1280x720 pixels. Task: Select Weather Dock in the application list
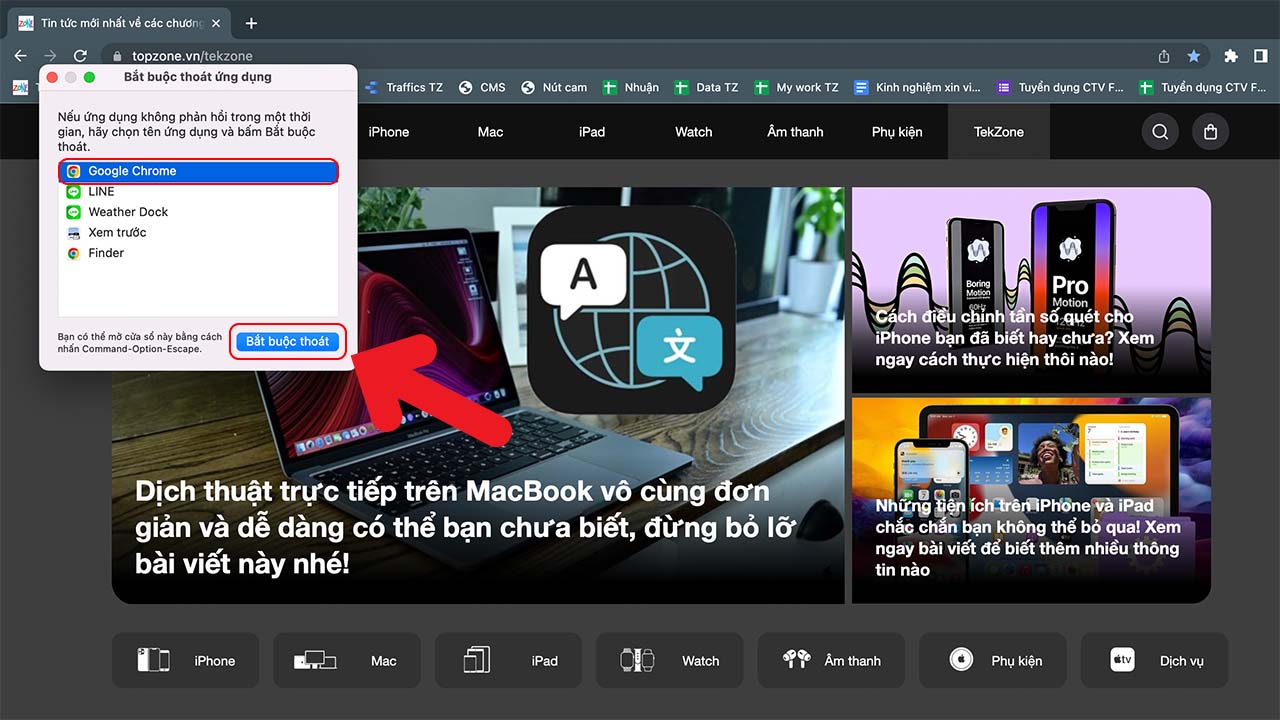point(198,212)
